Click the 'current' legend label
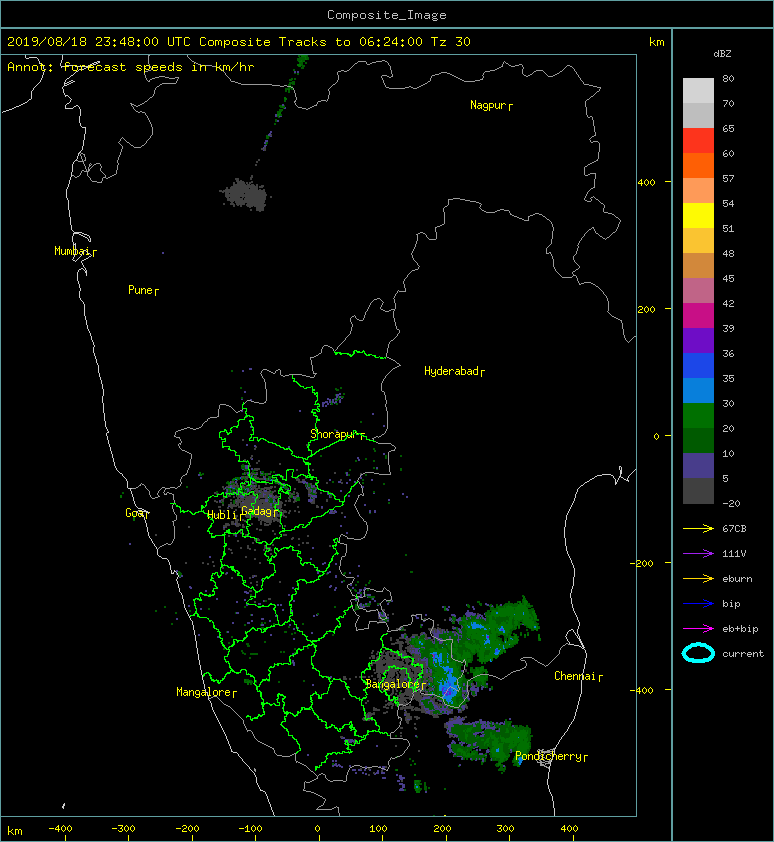 (x=743, y=654)
